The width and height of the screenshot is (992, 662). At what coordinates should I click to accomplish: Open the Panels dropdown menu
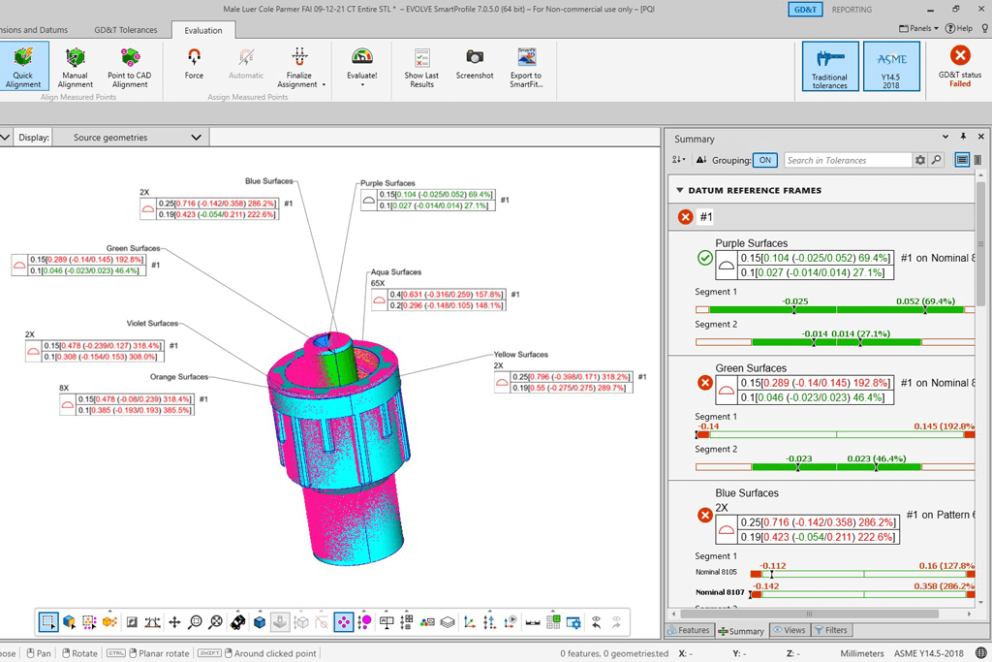[918, 28]
